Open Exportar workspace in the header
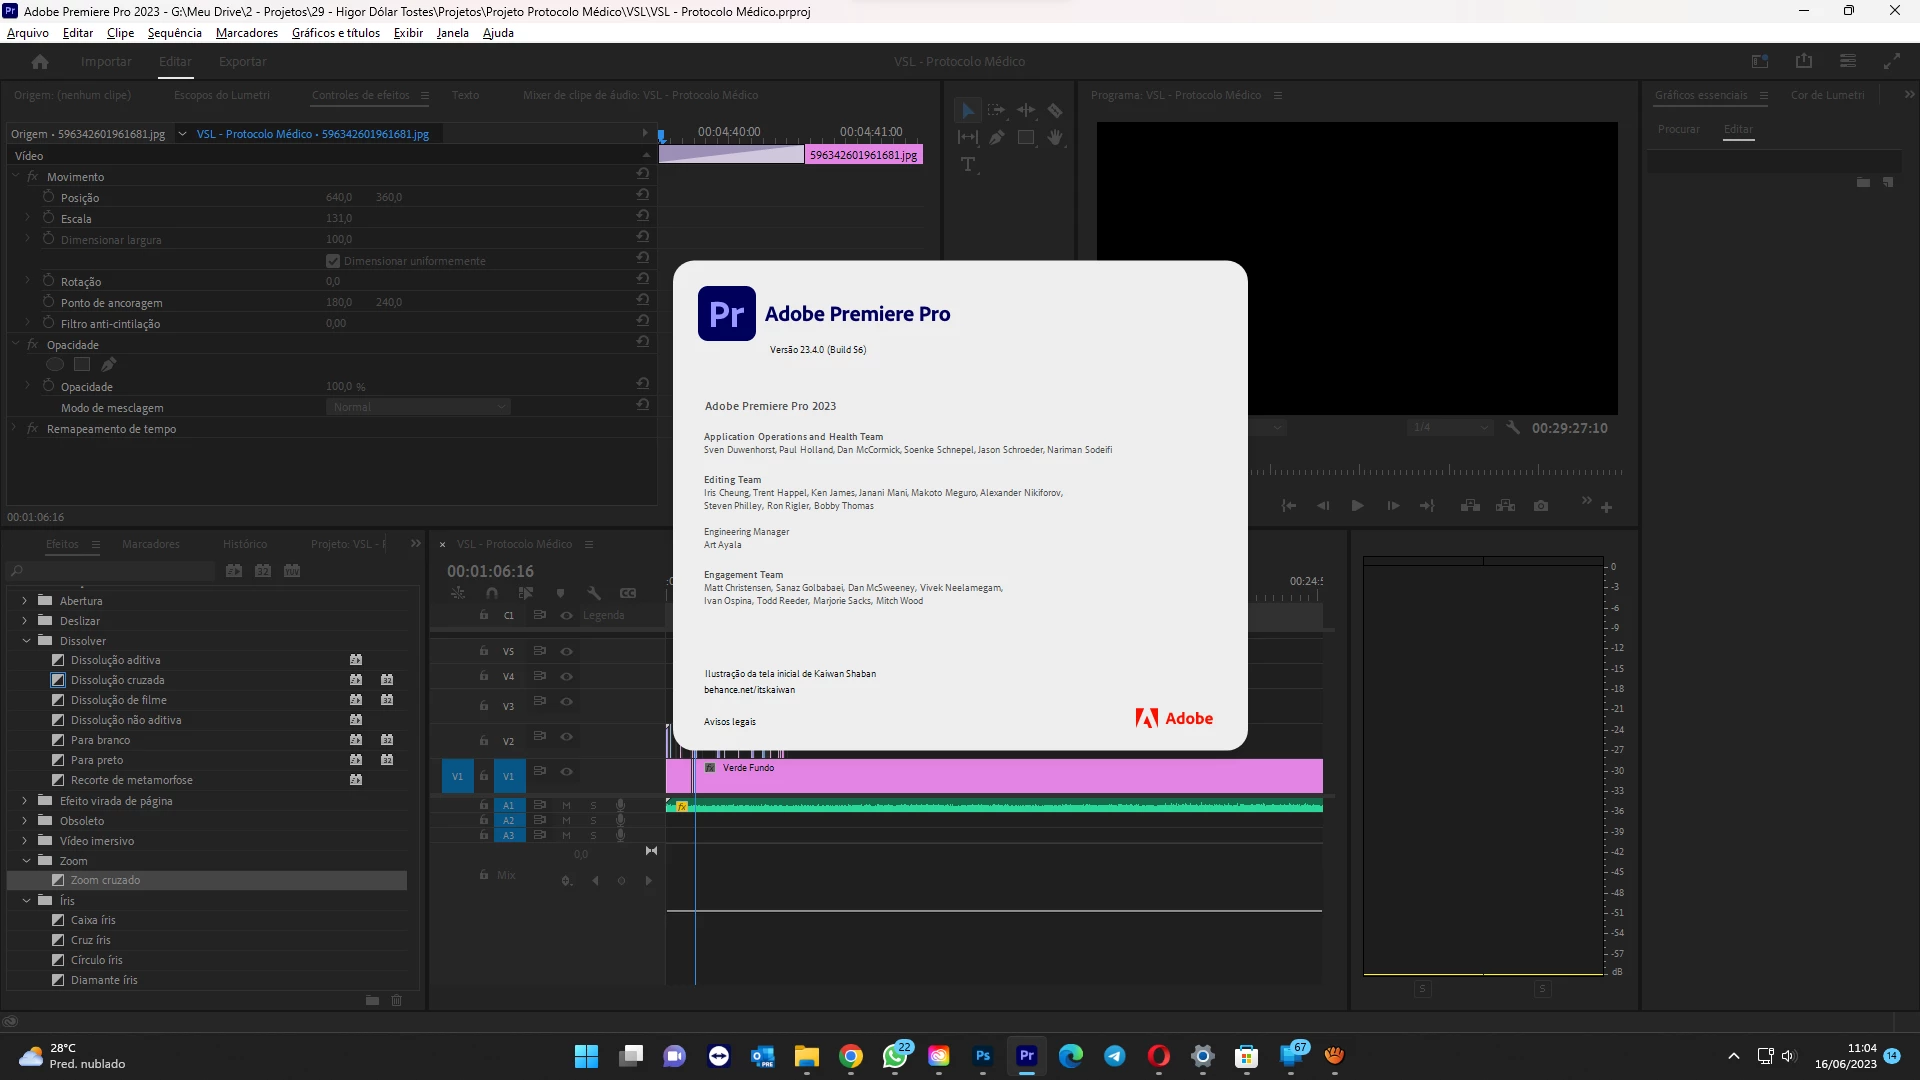This screenshot has width=1920, height=1080. (x=242, y=62)
